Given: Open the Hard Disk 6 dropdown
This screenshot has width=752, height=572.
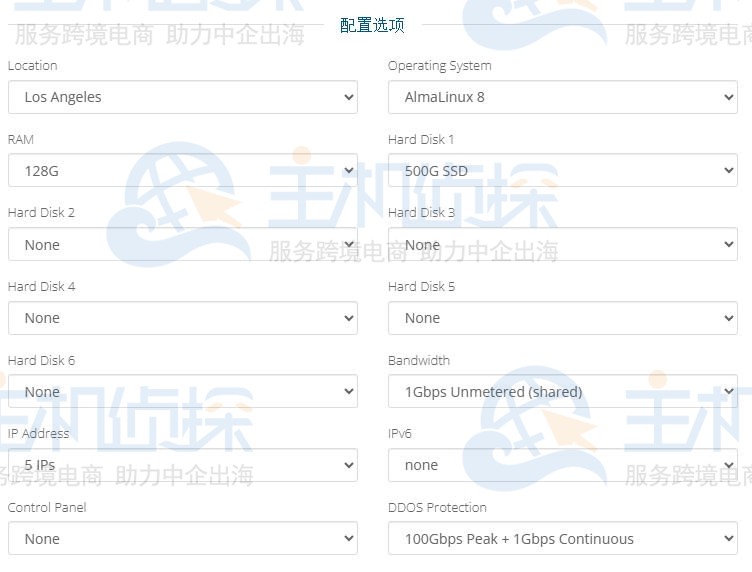Looking at the screenshot, I should 183,392.
